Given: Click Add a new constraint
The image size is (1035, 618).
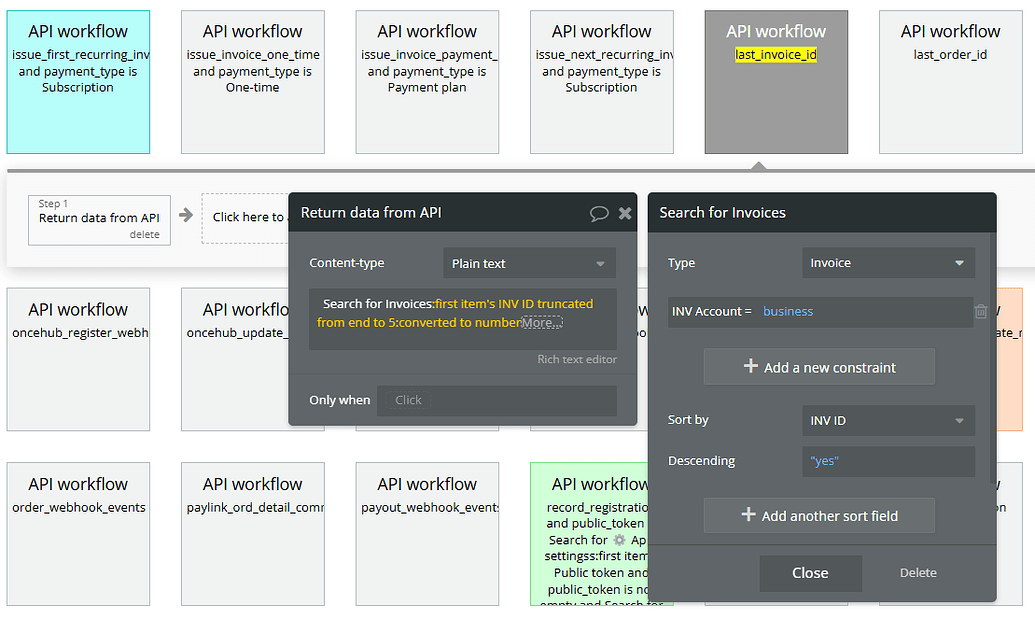Looking at the screenshot, I should [x=819, y=367].
